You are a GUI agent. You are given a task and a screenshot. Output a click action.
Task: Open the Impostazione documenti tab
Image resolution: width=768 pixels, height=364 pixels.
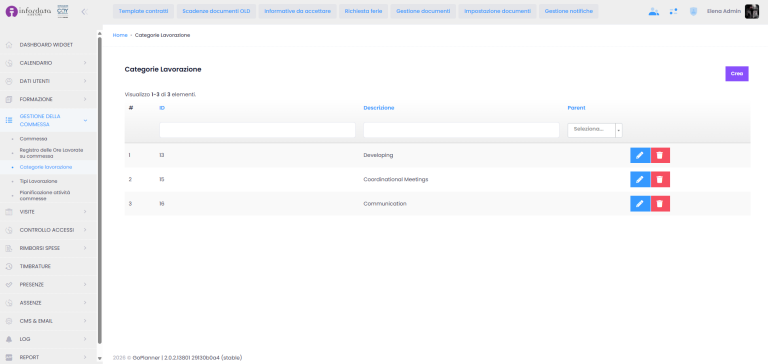point(497,11)
